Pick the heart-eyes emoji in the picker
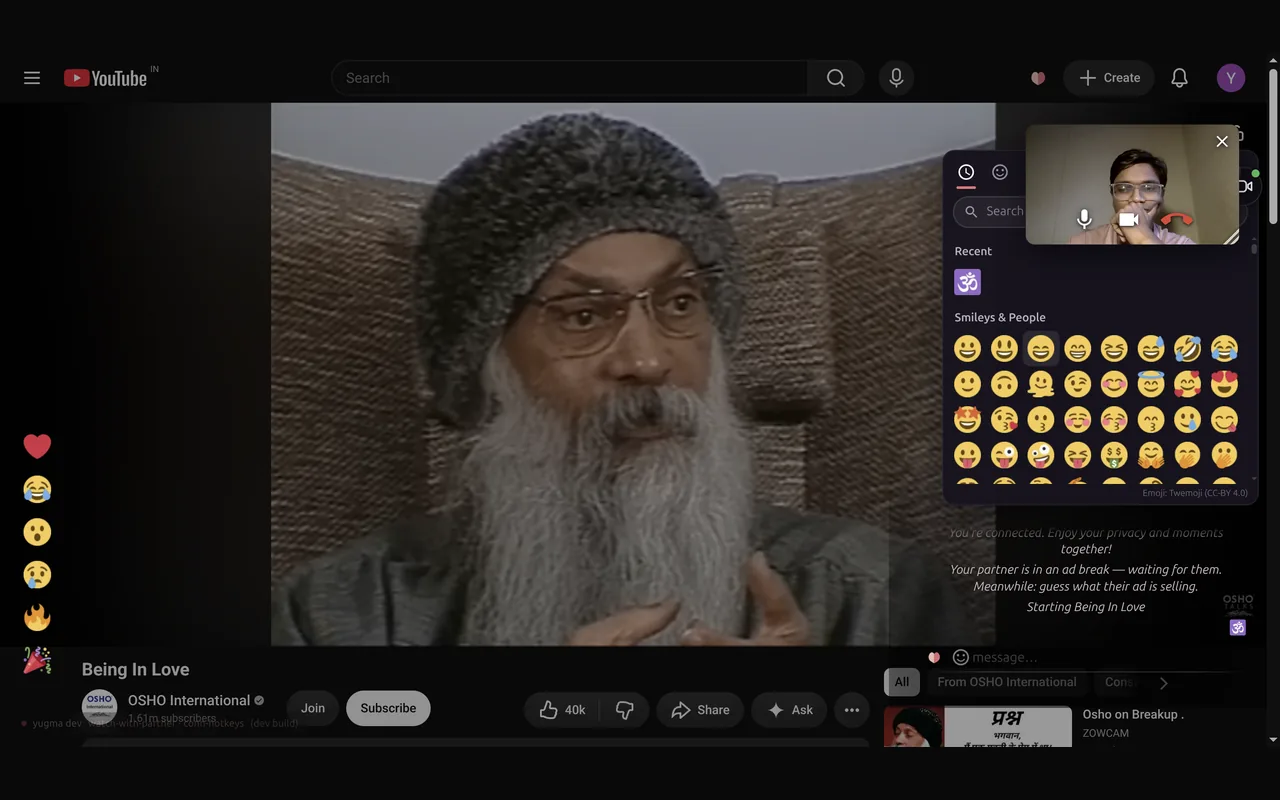Image resolution: width=1280 pixels, height=800 pixels. (1224, 384)
